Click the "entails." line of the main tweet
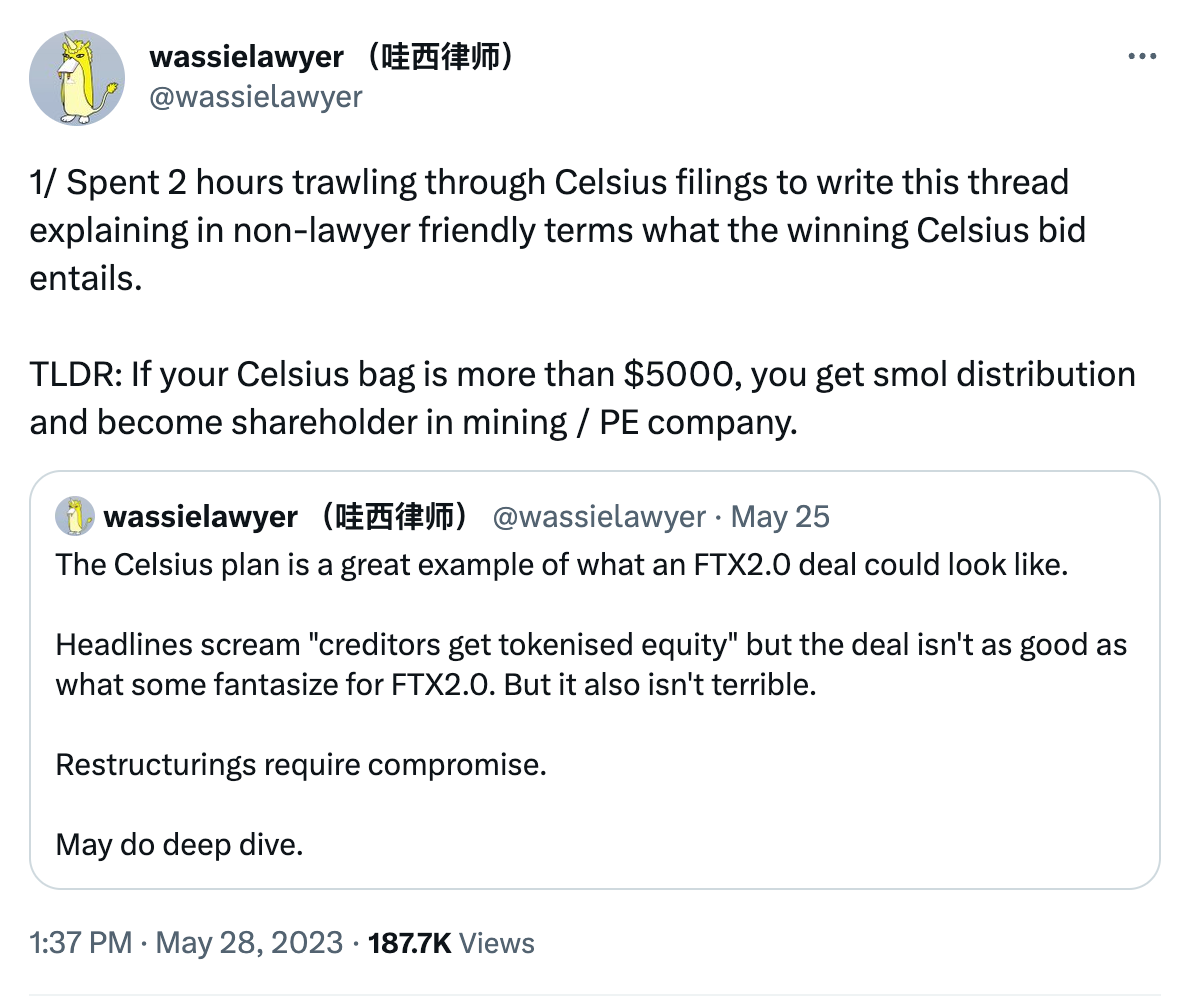The width and height of the screenshot is (1190, 998). click(x=86, y=277)
